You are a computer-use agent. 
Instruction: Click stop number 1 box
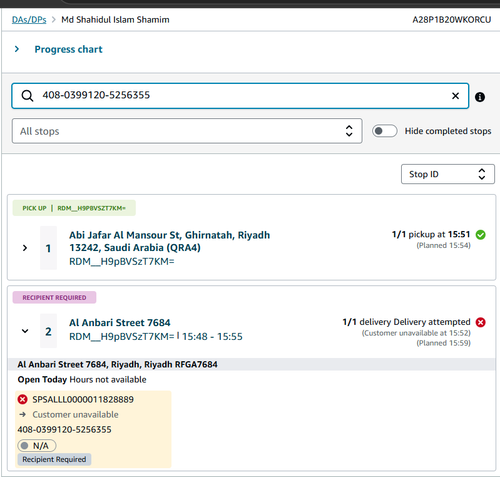pyautogui.click(x=48, y=248)
